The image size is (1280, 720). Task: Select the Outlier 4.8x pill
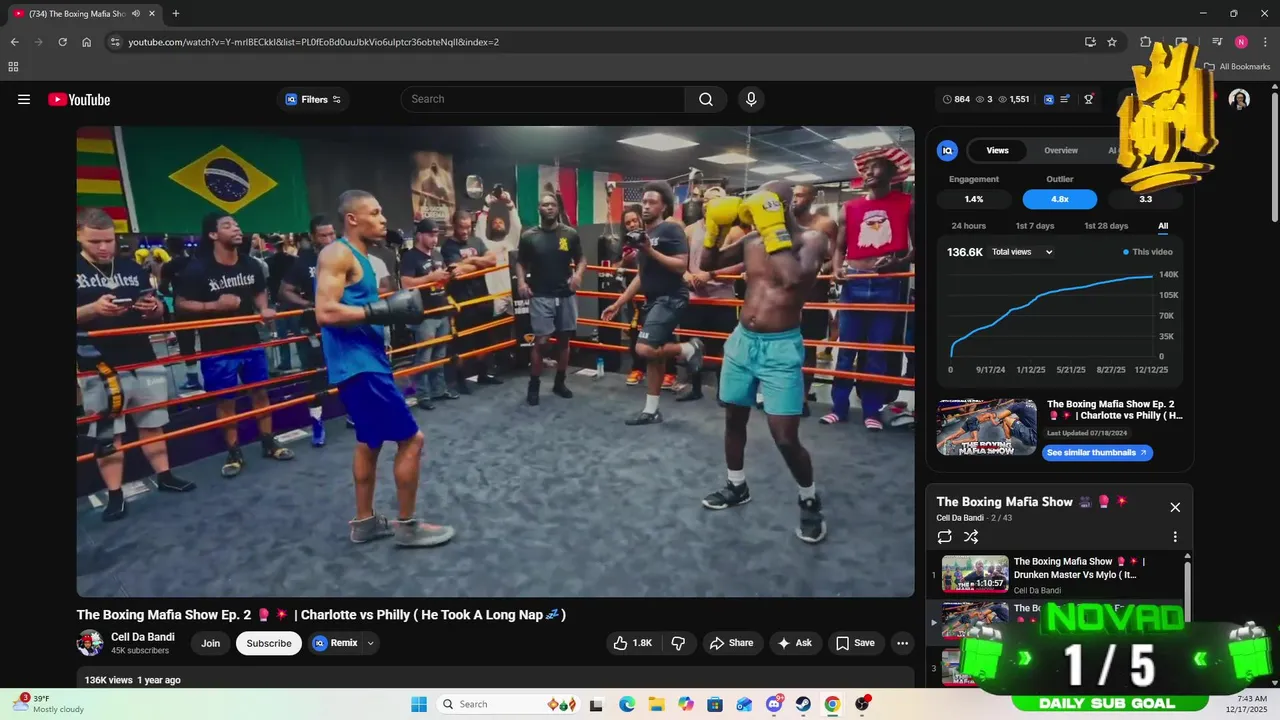click(1060, 199)
